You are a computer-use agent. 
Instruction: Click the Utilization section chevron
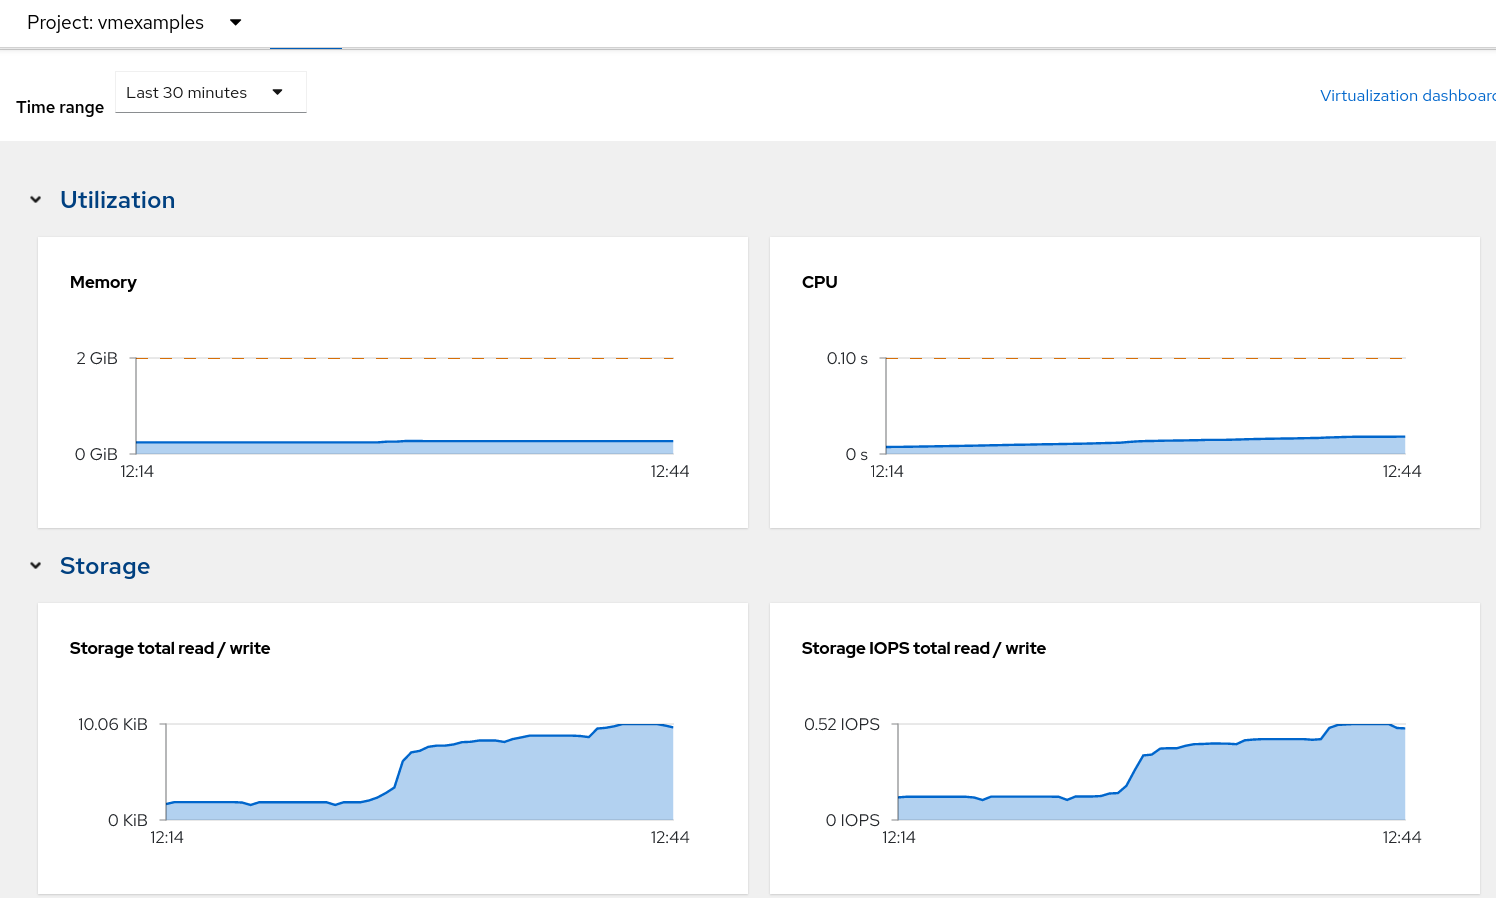(x=35, y=199)
